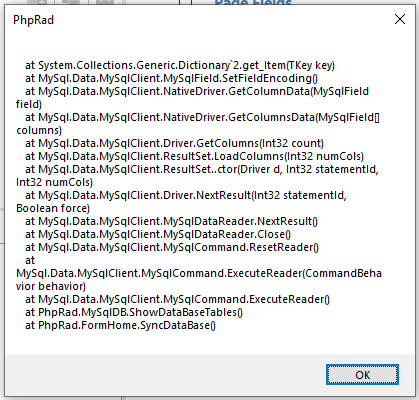Click the MySqlField.SetFieldEncoding trace line
This screenshot has height=400, width=419.
pos(171,78)
